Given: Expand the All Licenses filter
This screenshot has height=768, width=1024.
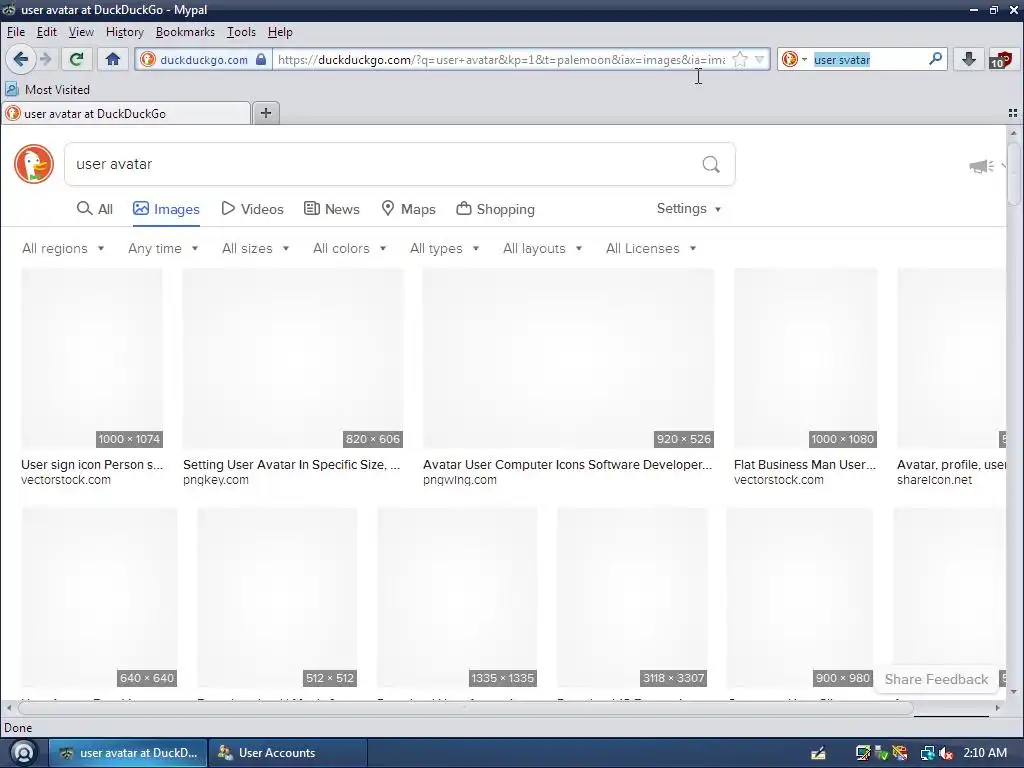Looking at the screenshot, I should tap(650, 248).
